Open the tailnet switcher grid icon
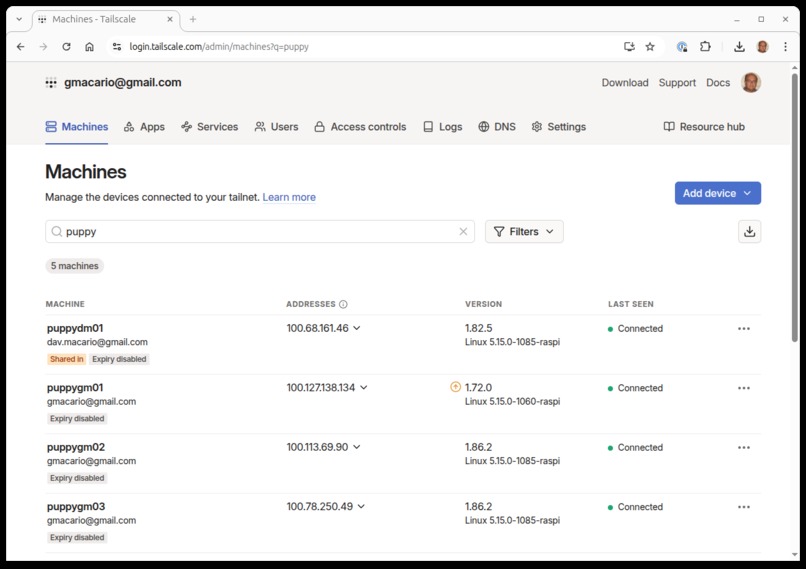This screenshot has height=569, width=806. (51, 83)
